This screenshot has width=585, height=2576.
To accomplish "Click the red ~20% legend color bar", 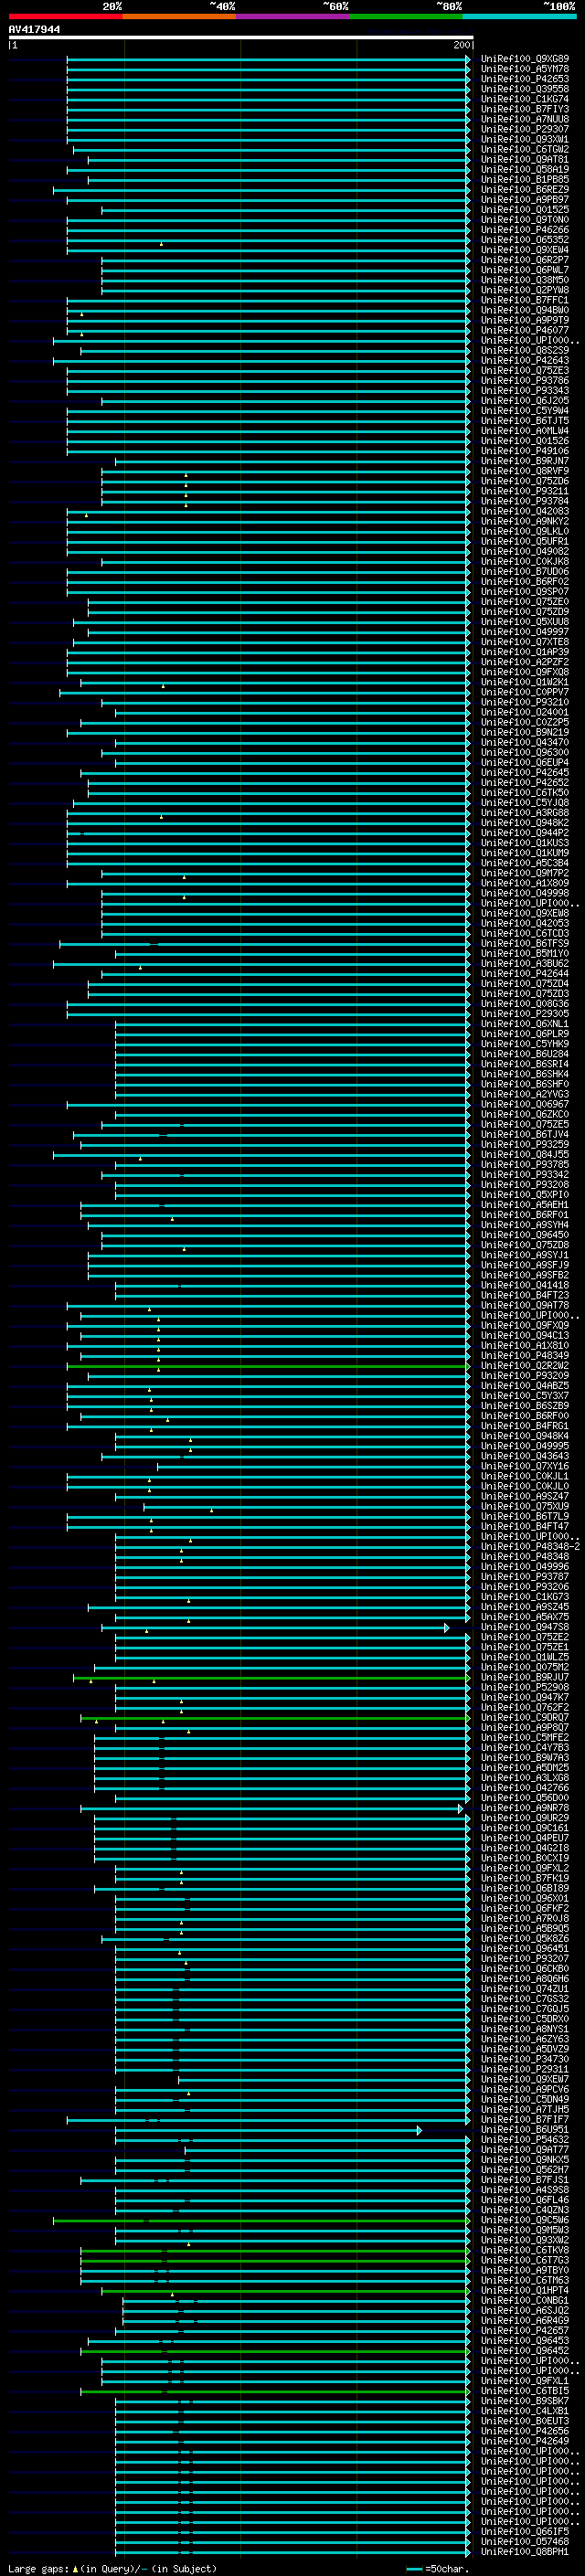I will [66, 16].
